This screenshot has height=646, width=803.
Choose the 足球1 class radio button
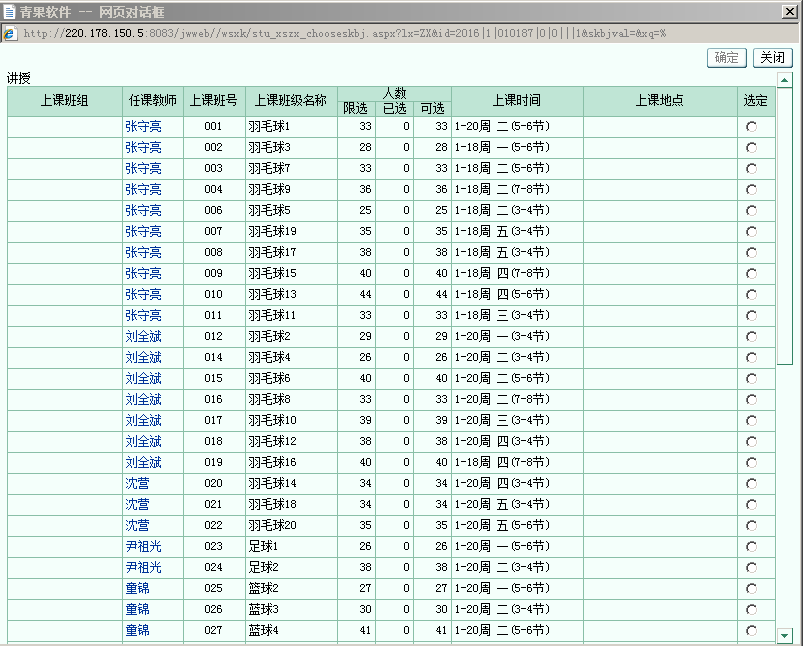click(751, 547)
